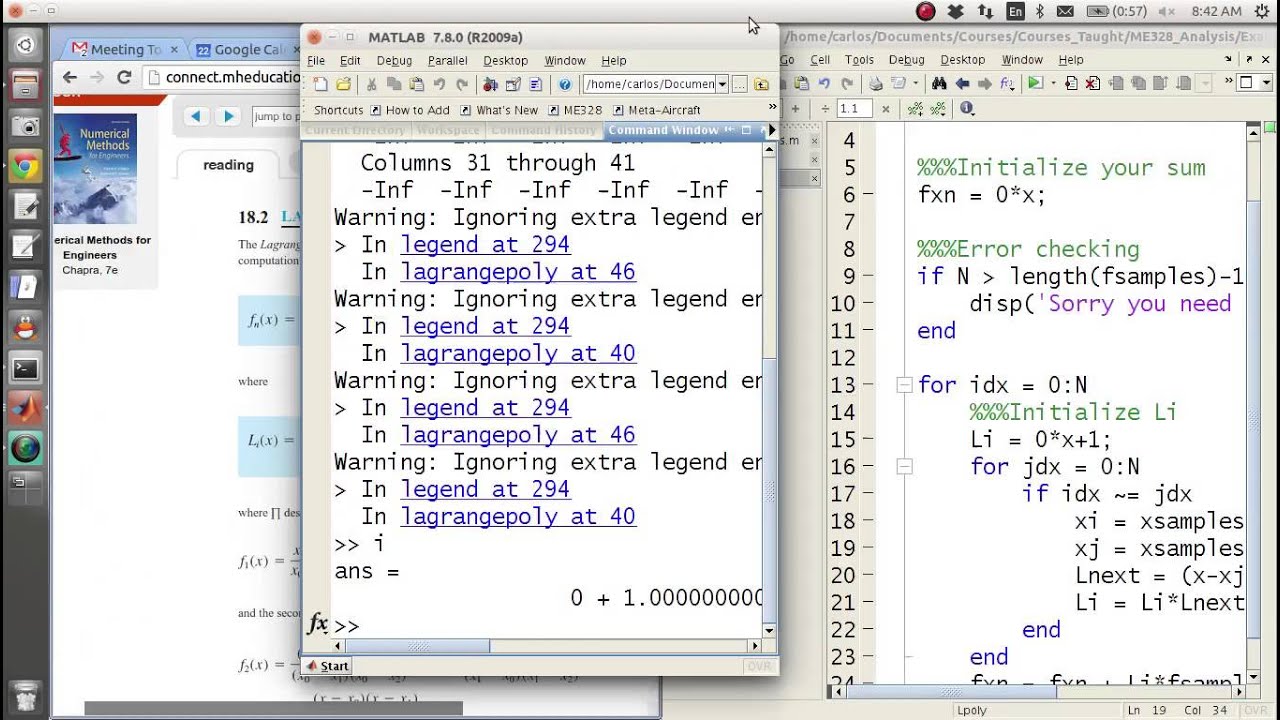Click fx function browser icon at prompt

point(318,625)
